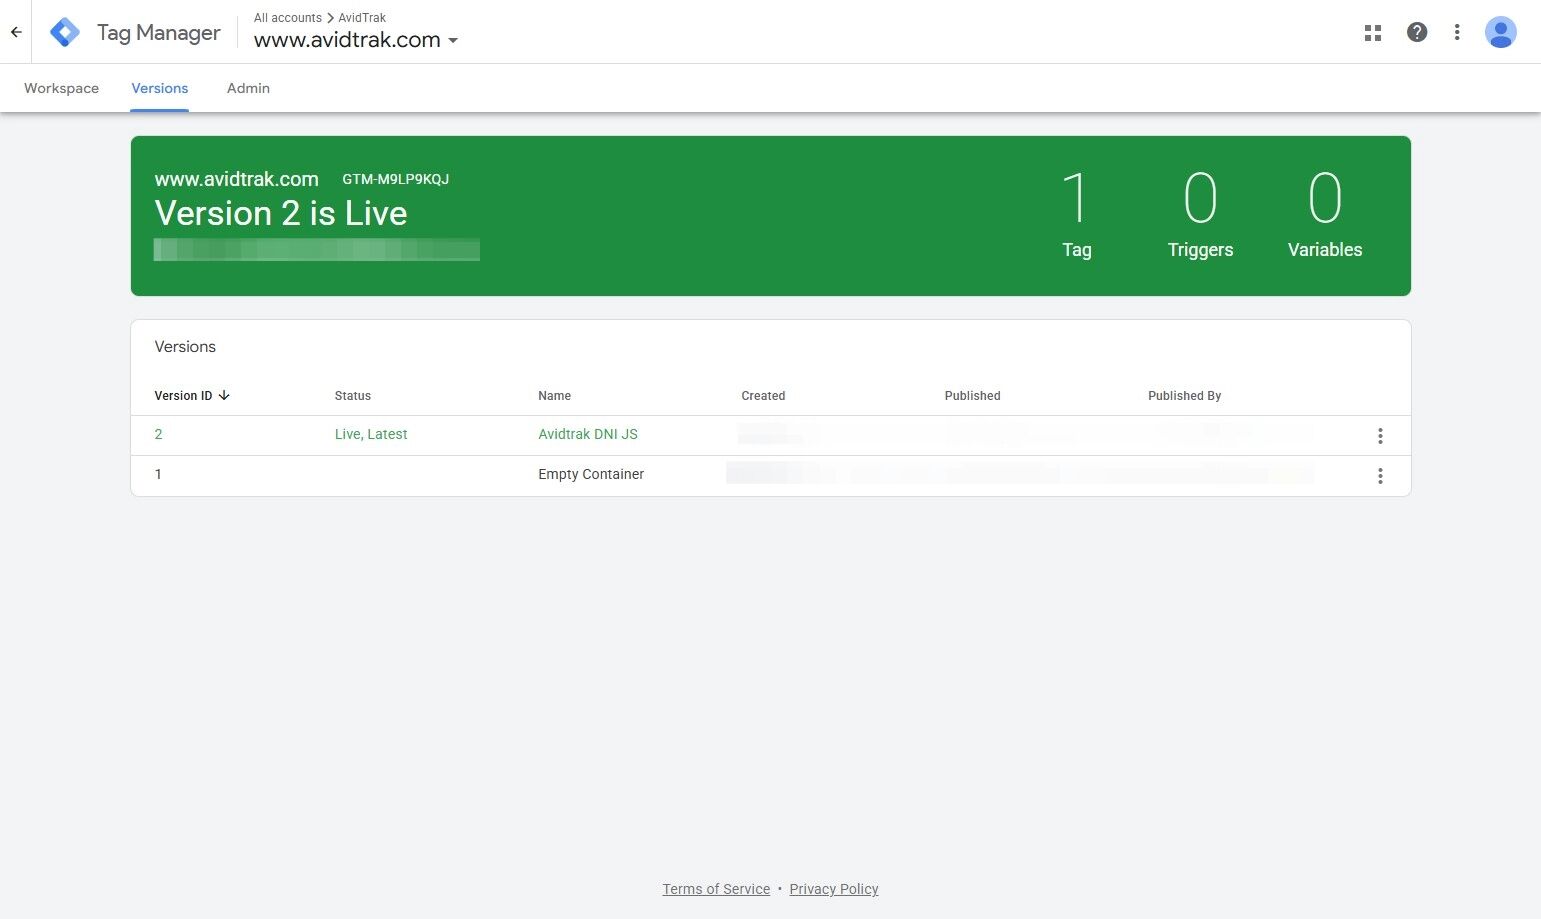Click the Created column header
This screenshot has height=919, width=1541.
tap(763, 396)
